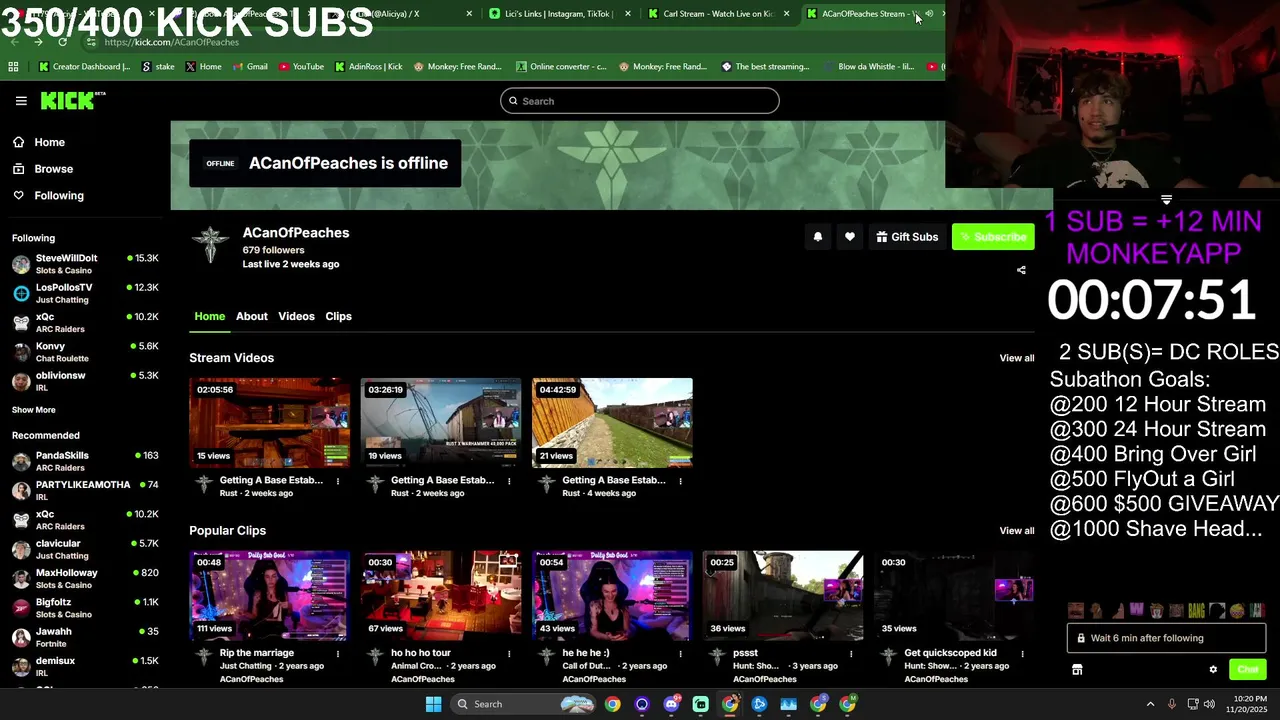Open Windows Start menu

tap(433, 704)
